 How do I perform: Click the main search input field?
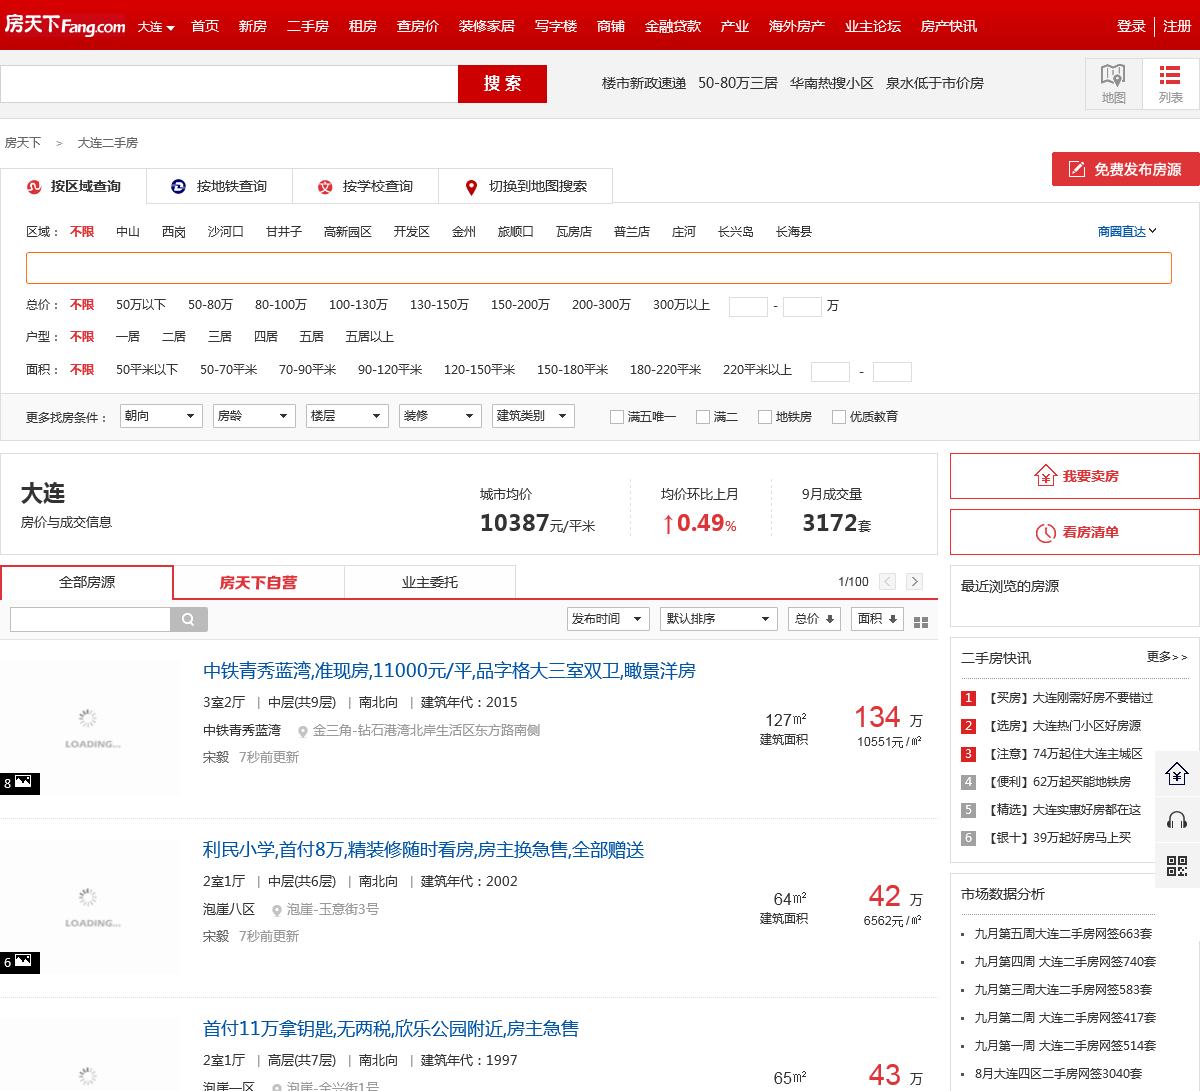tap(229, 84)
